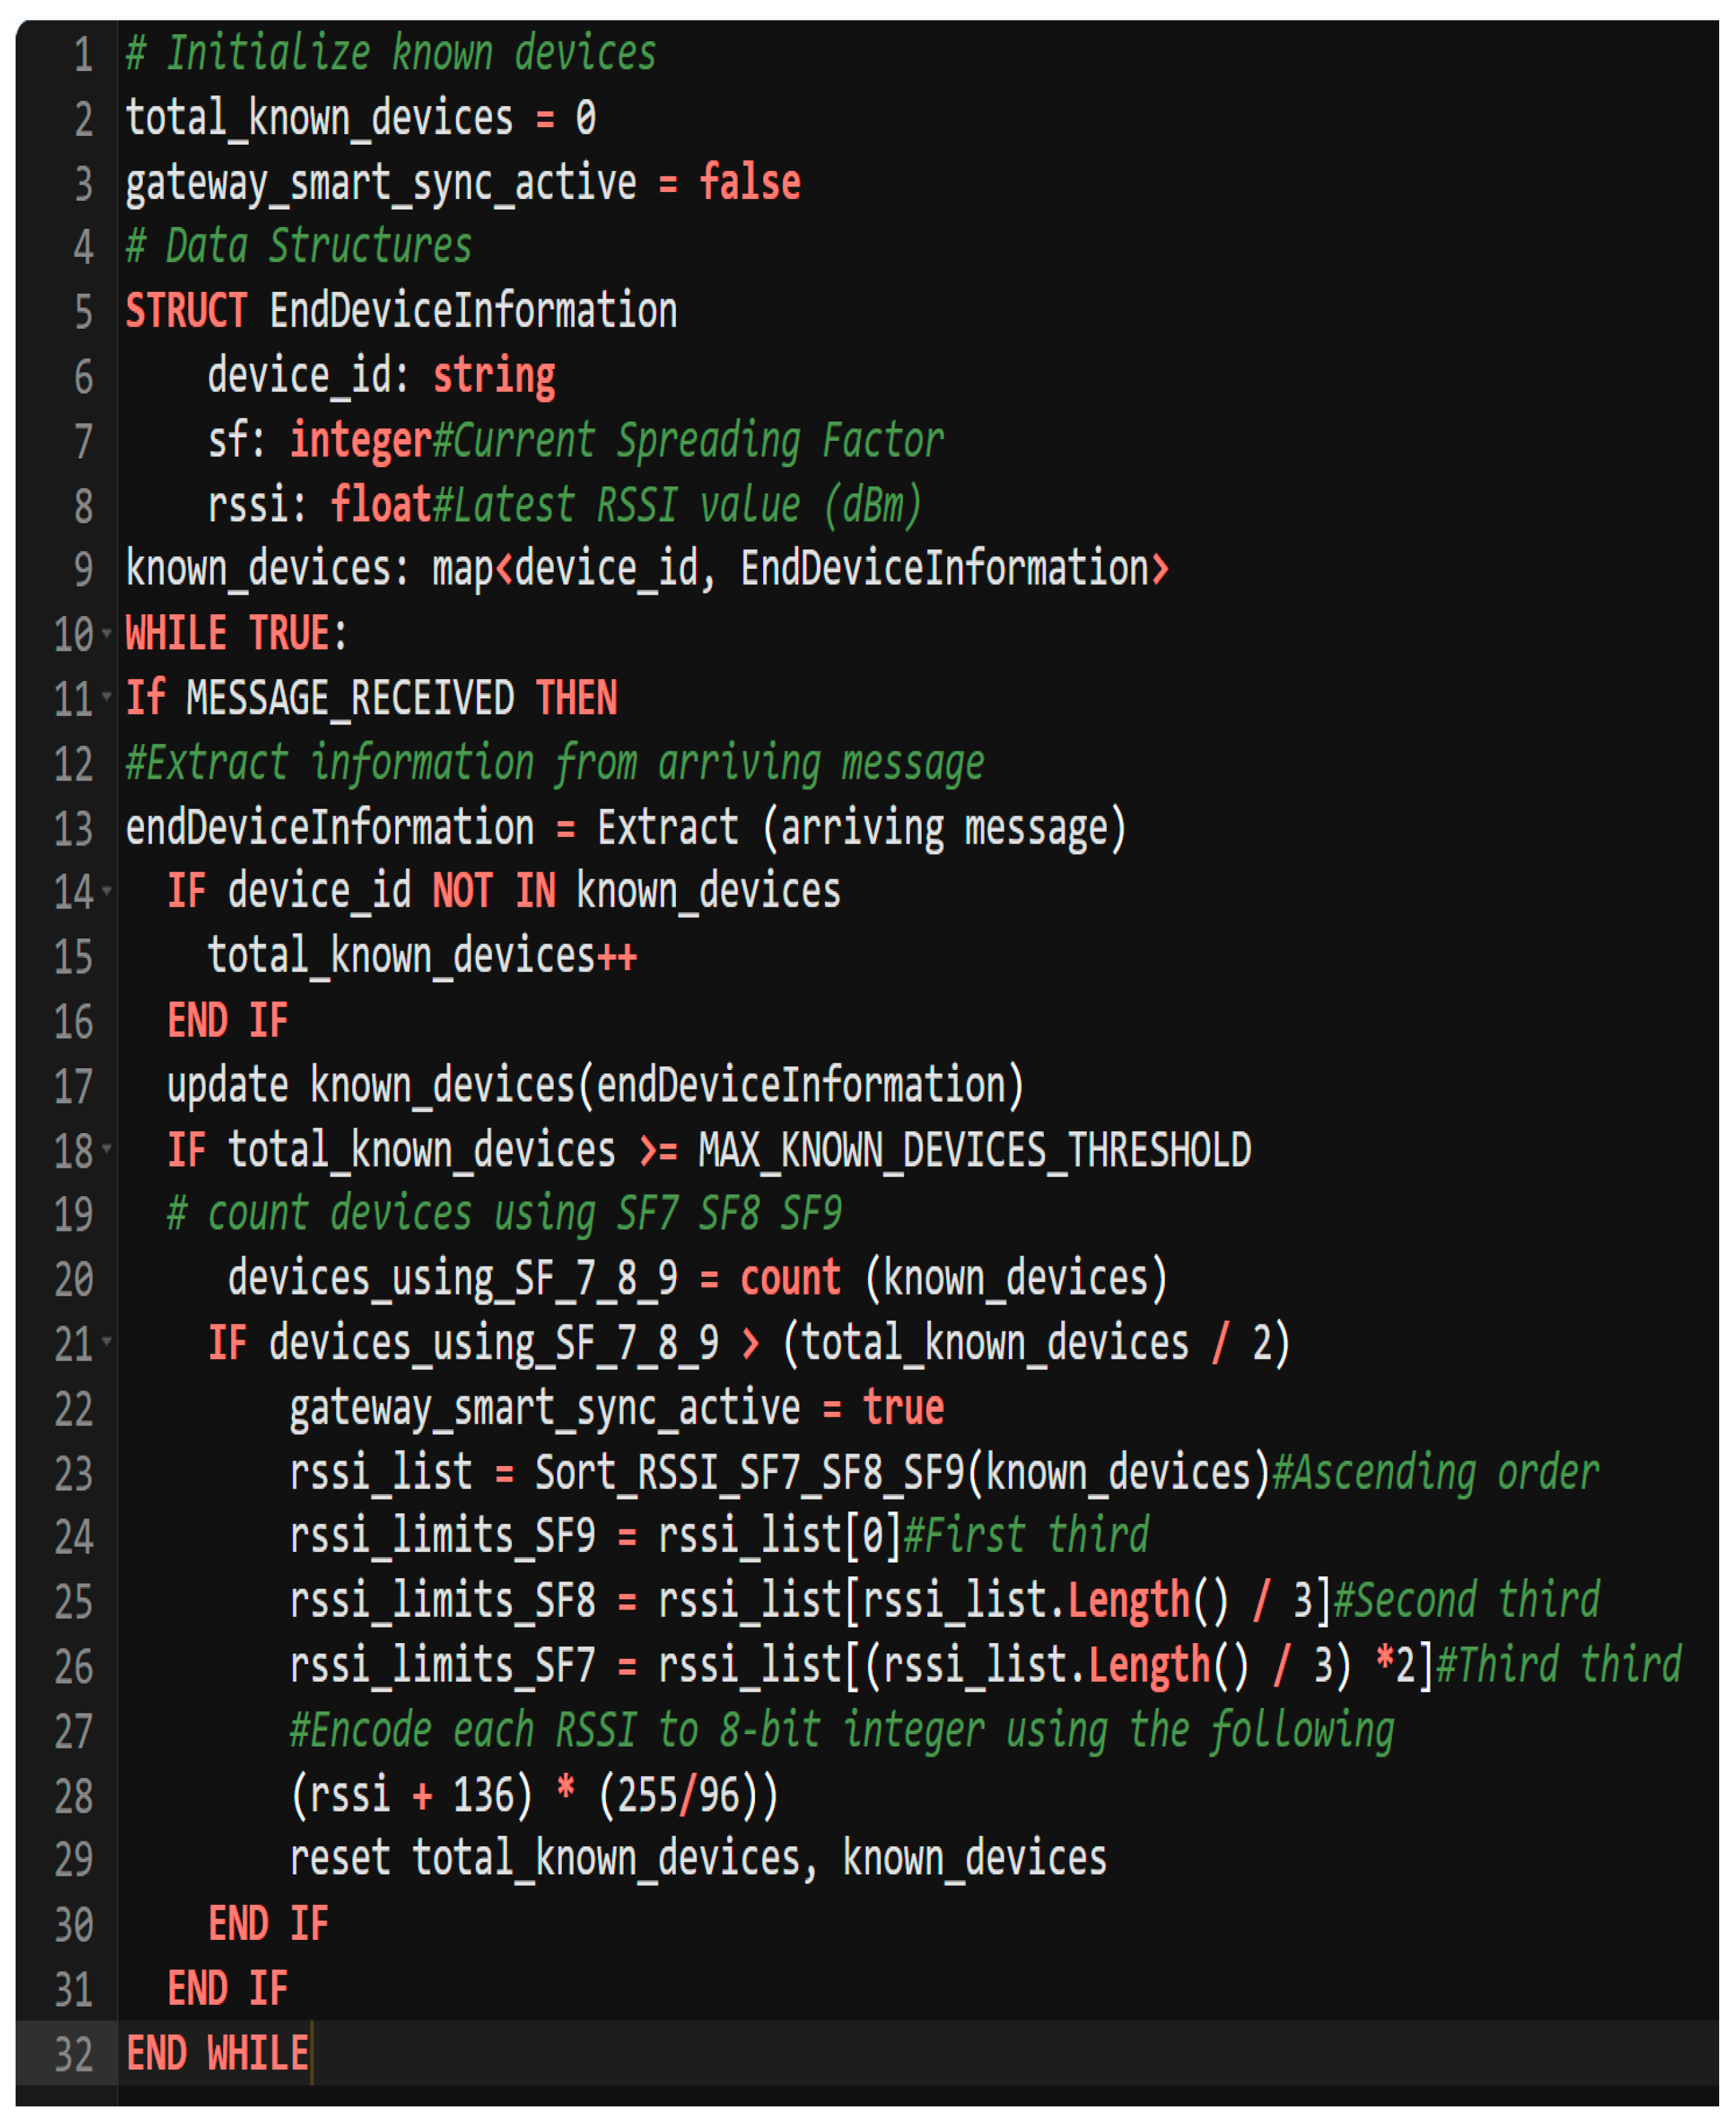The height and width of the screenshot is (2117, 1736).
Task: Click the count keyword on line 20
Action: (790, 1278)
